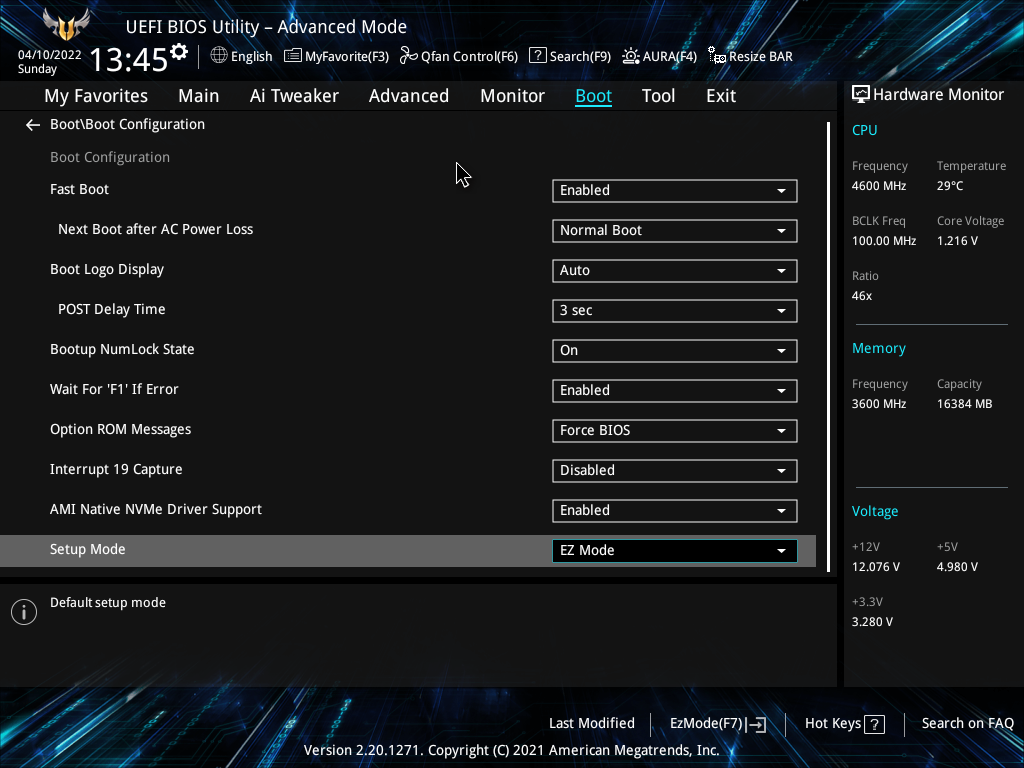The height and width of the screenshot is (768, 1024).
Task: Open Qfan Control fan icon
Action: point(408,56)
